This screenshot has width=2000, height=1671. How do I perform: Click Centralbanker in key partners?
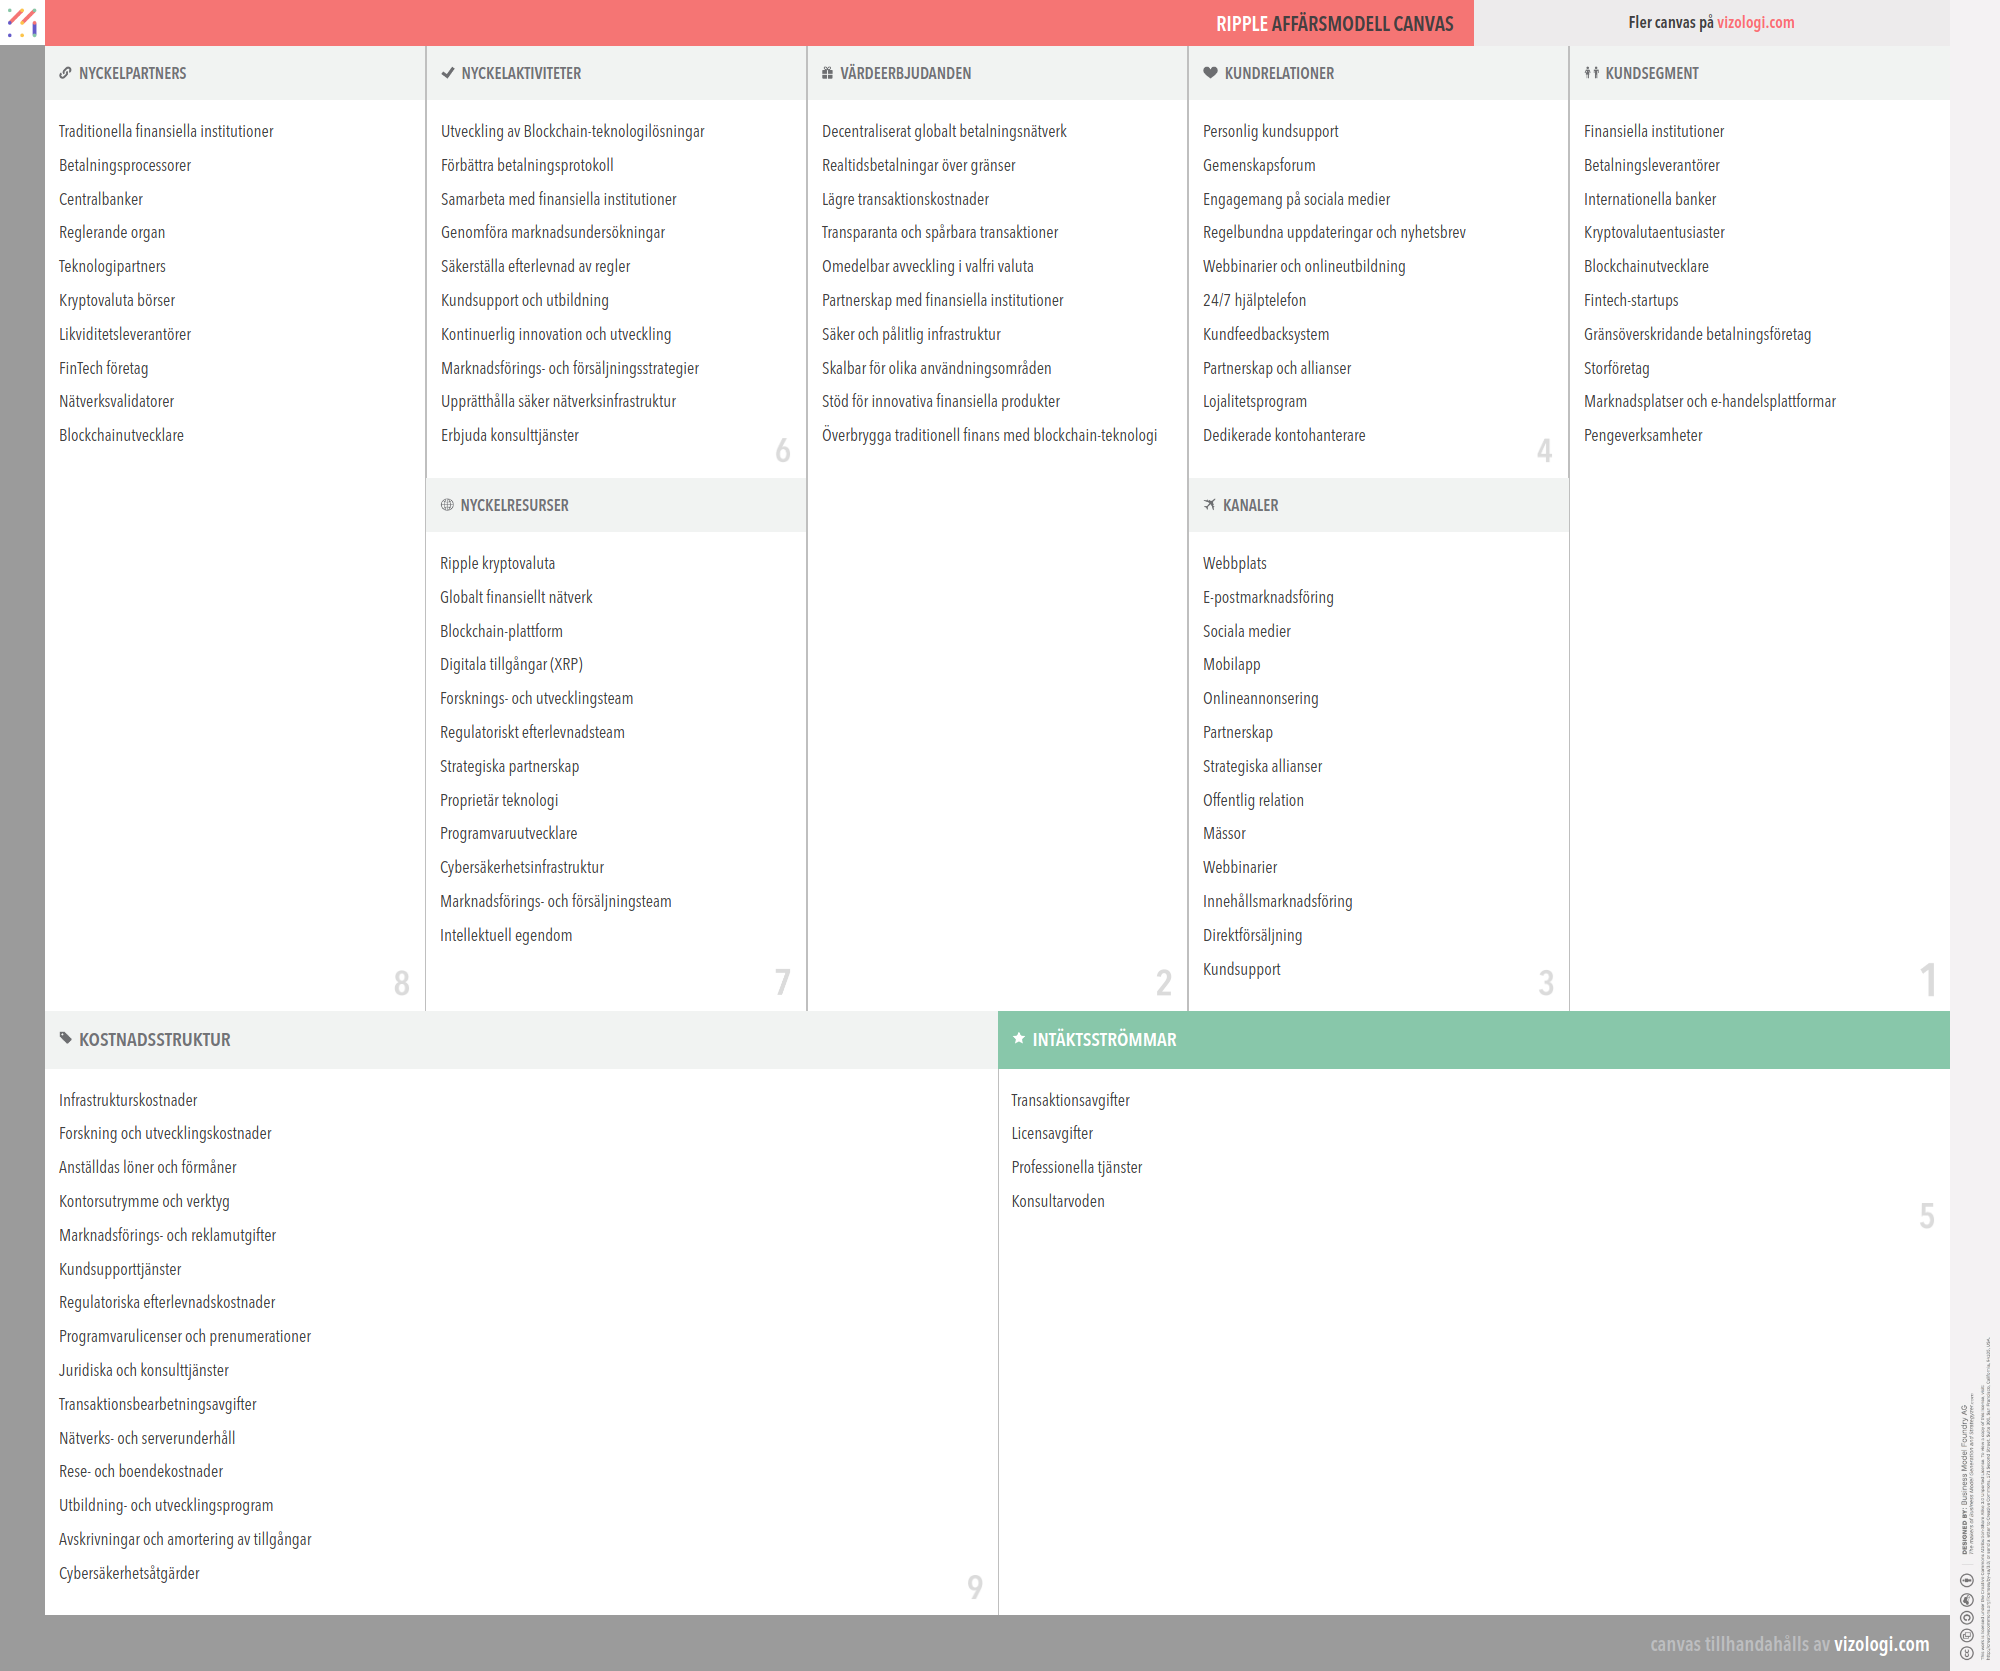tap(101, 199)
